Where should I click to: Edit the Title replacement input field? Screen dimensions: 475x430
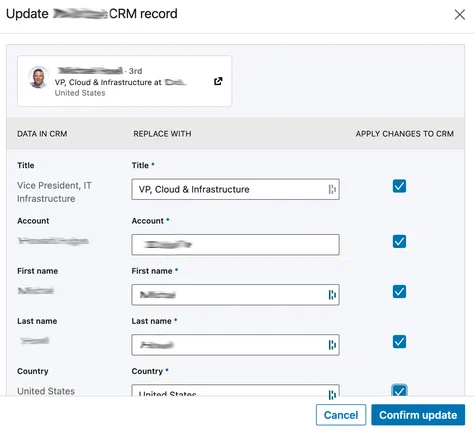(x=235, y=189)
